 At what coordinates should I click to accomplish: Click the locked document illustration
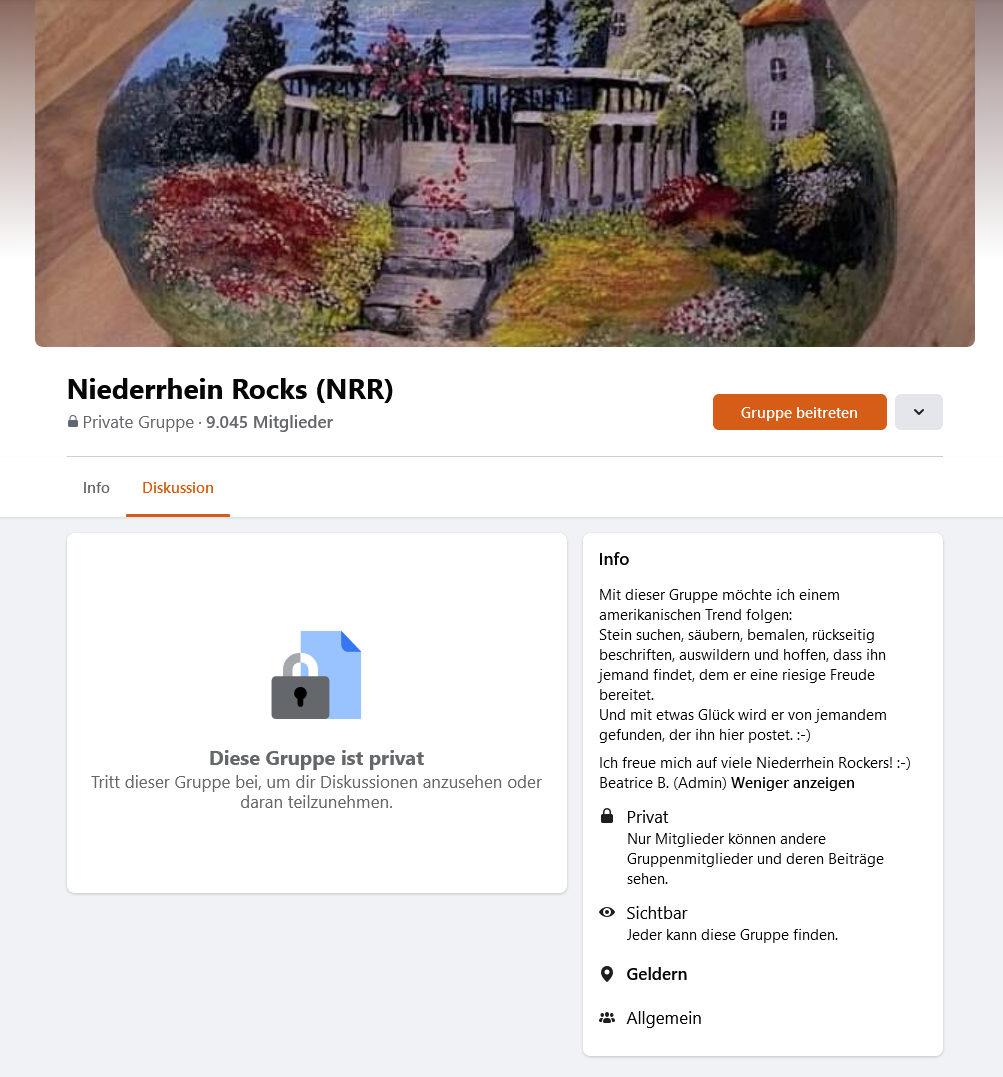click(316, 674)
